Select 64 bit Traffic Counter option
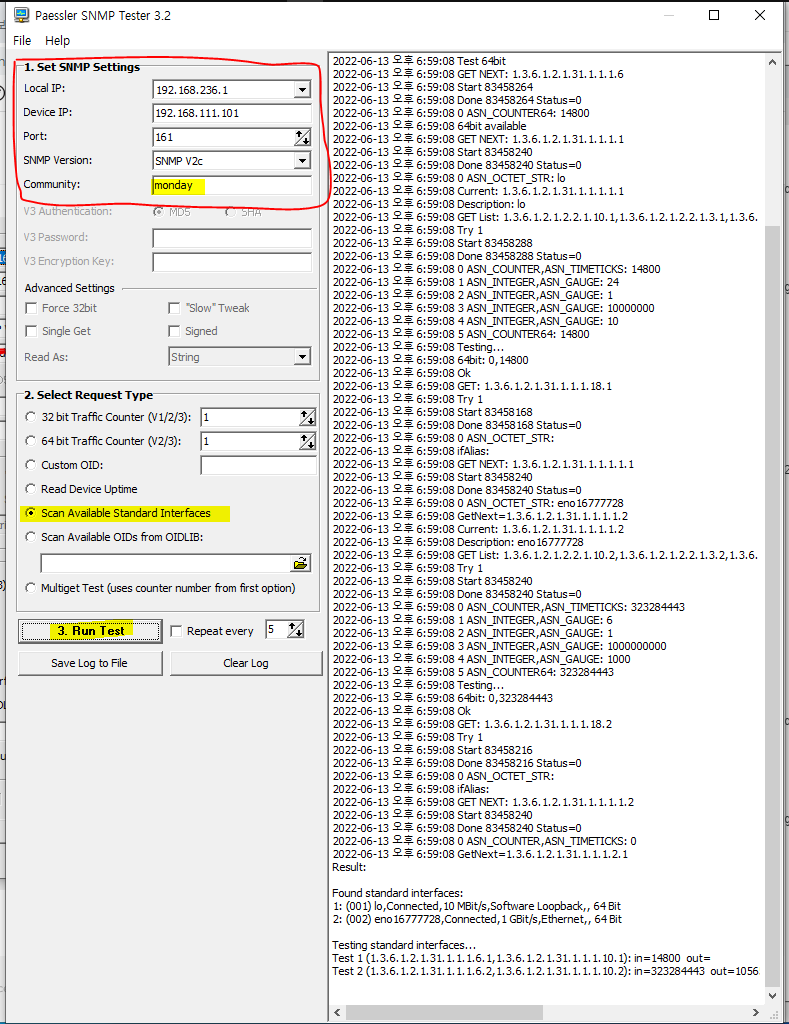Screen dimensions: 789x1024 [30, 441]
